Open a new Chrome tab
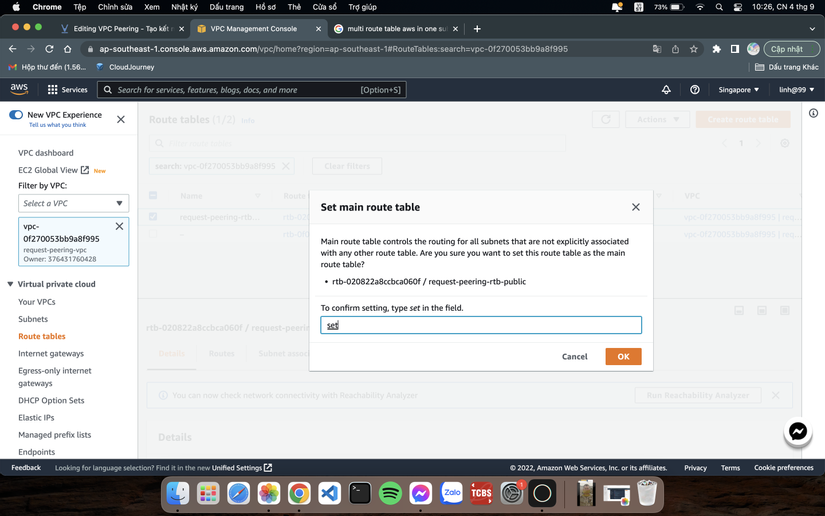 click(x=477, y=29)
